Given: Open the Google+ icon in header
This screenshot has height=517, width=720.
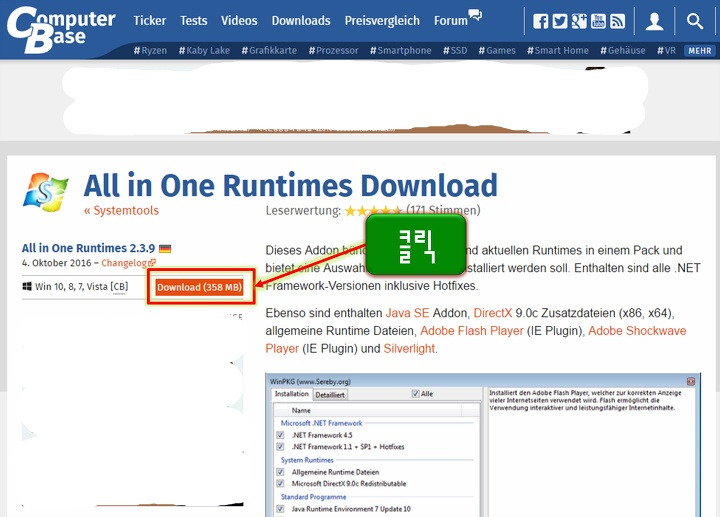Looking at the screenshot, I should pyautogui.click(x=579, y=21).
